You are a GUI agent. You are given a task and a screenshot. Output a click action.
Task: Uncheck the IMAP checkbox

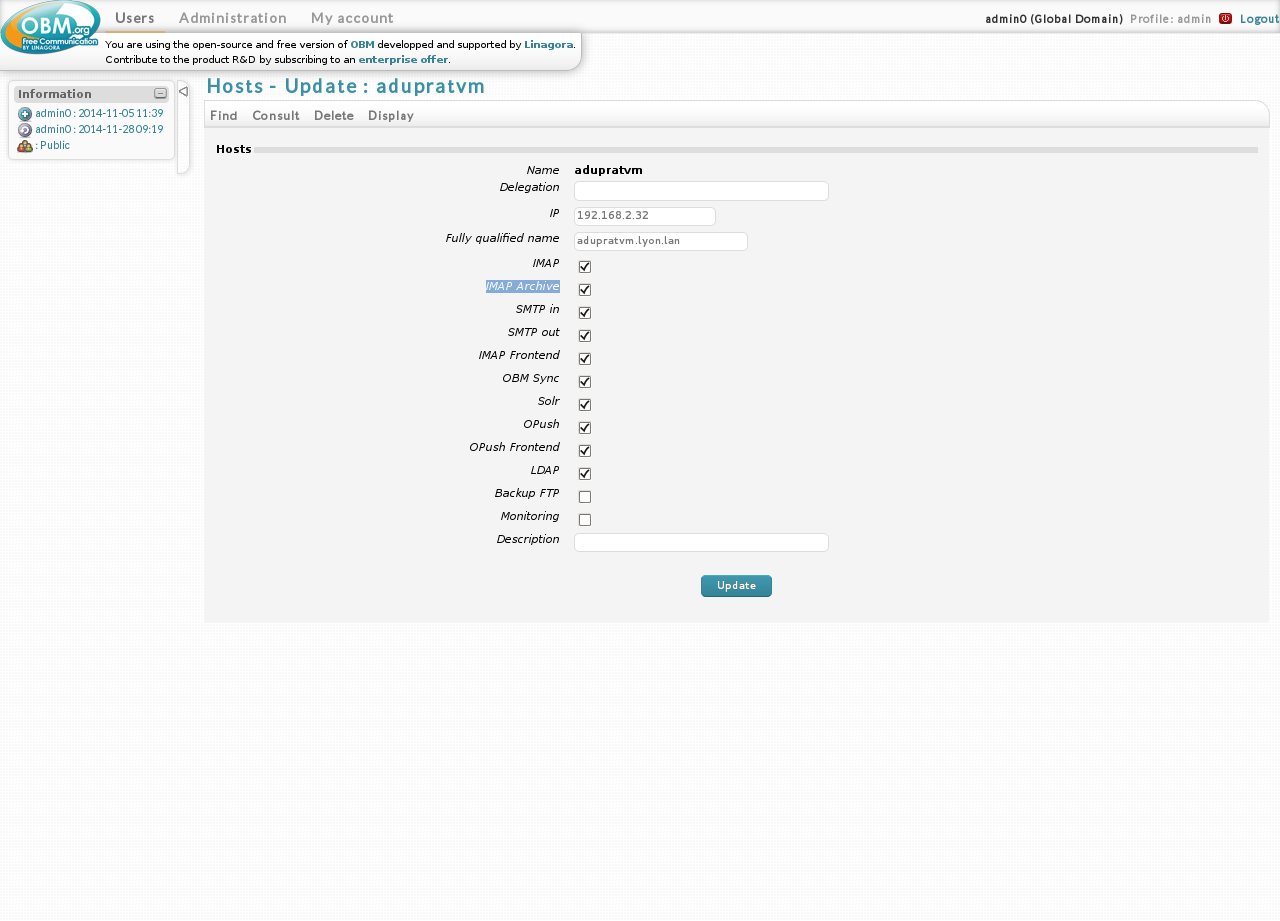(x=585, y=267)
